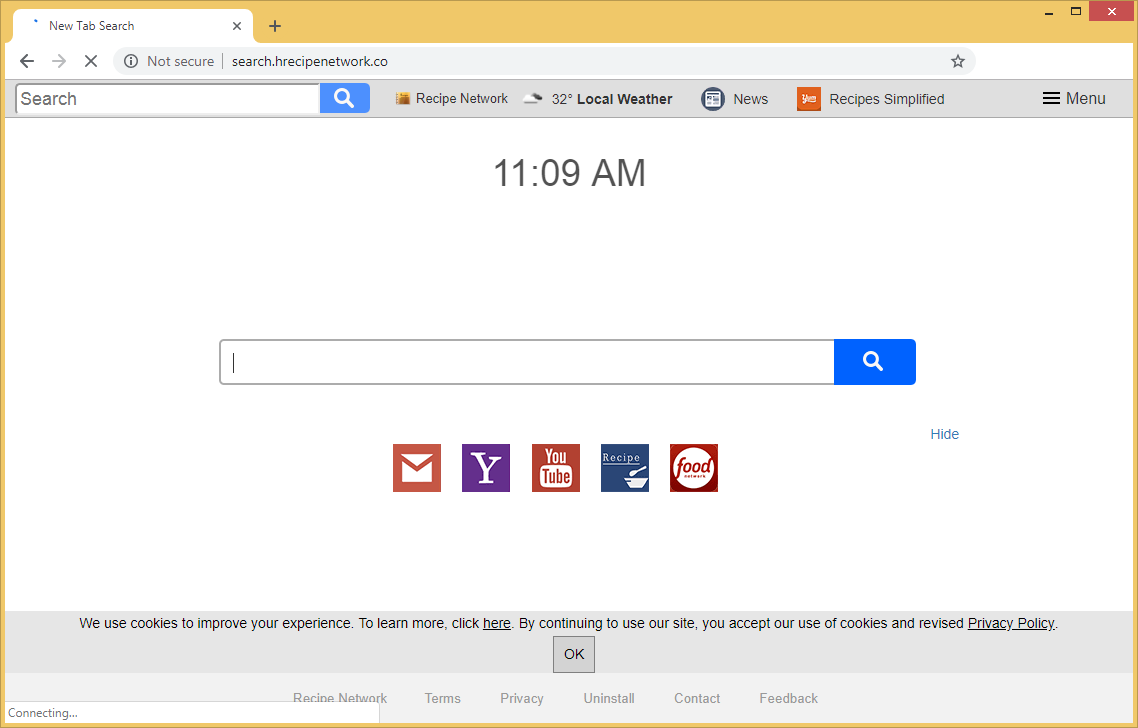The width and height of the screenshot is (1138, 728).
Task: Open a new browser tab
Action: [275, 26]
